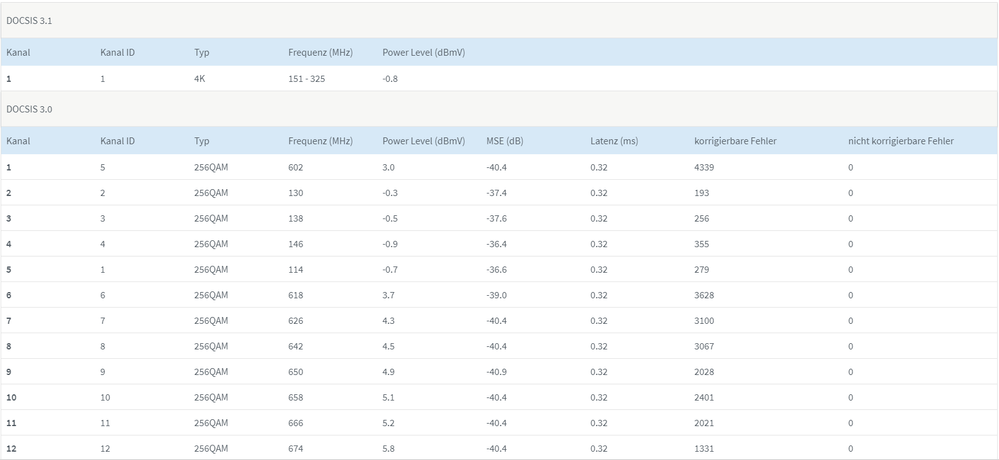
Task: Click correctable errors value 3100
Action: pyautogui.click(x=704, y=321)
